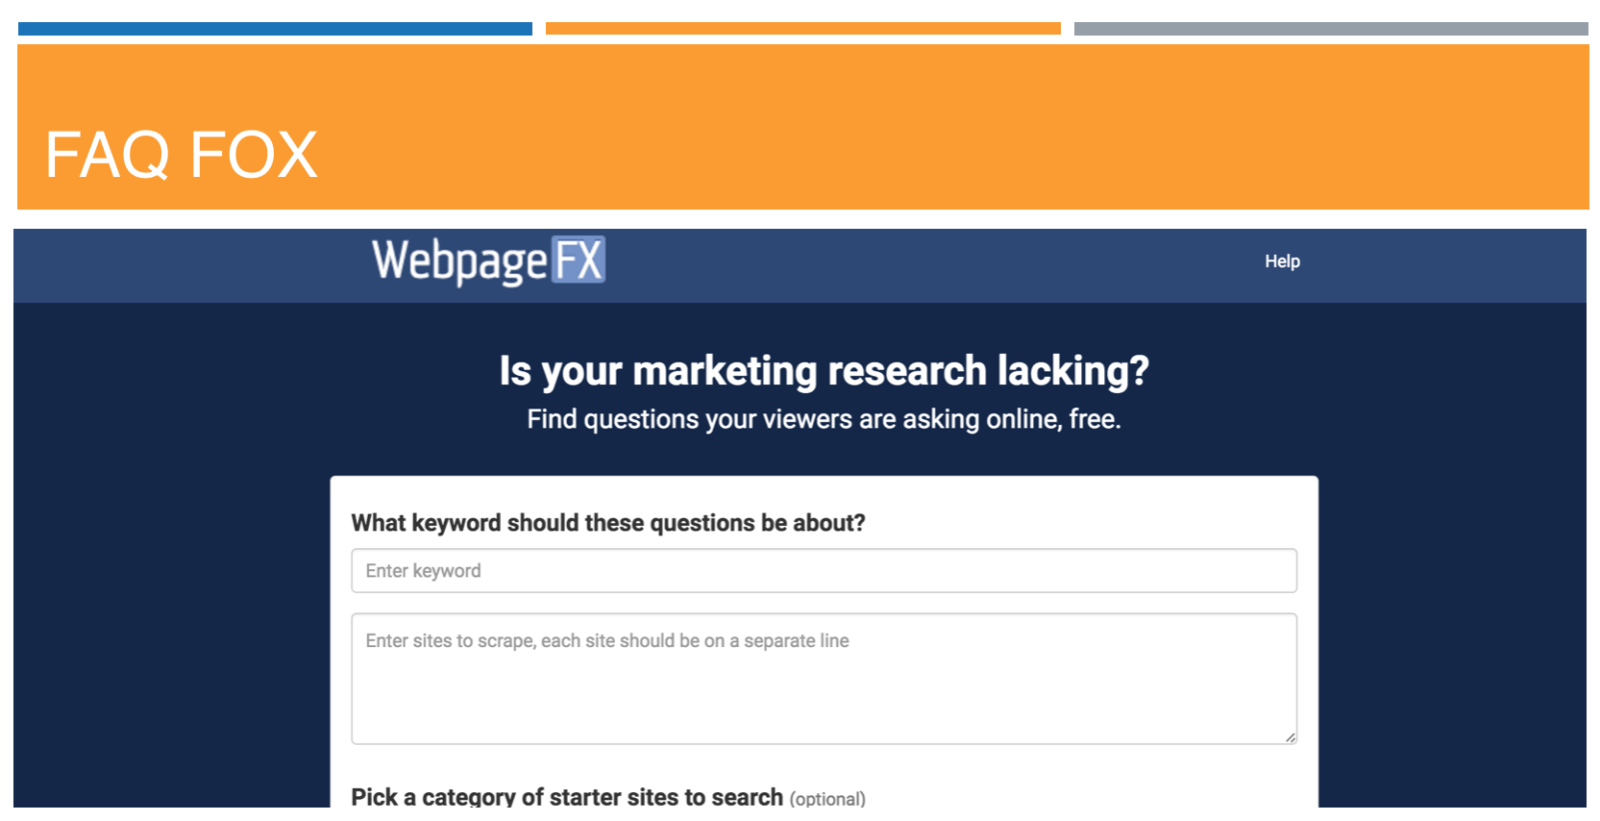The height and width of the screenshot is (821, 1600).
Task: Click the 'What keyword should these questions' label
Action: click(608, 523)
